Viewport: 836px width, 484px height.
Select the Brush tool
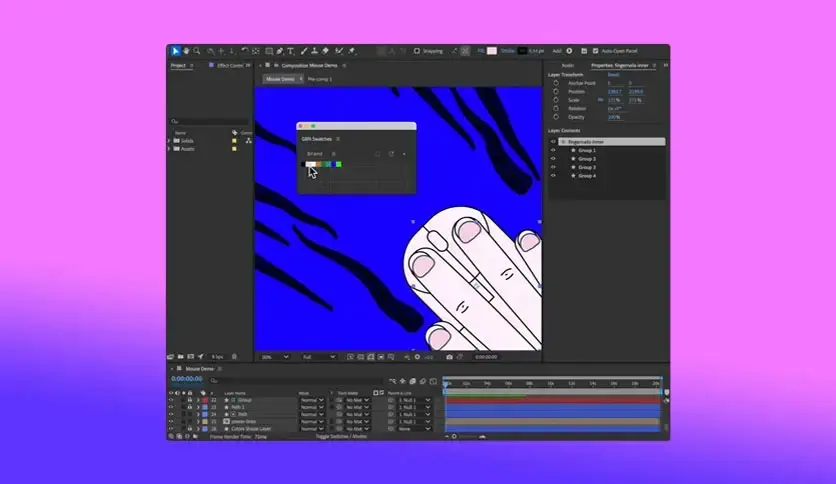[304, 51]
